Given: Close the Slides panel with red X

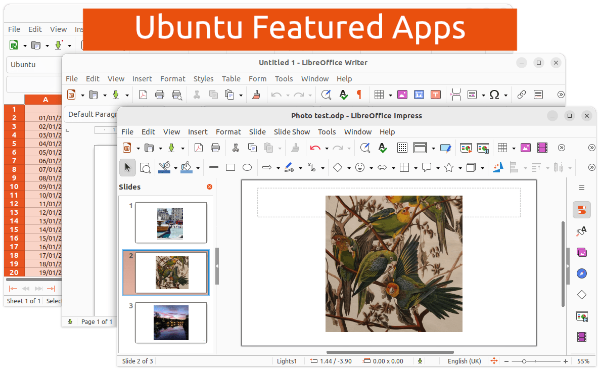Looking at the screenshot, I should tap(209, 187).
